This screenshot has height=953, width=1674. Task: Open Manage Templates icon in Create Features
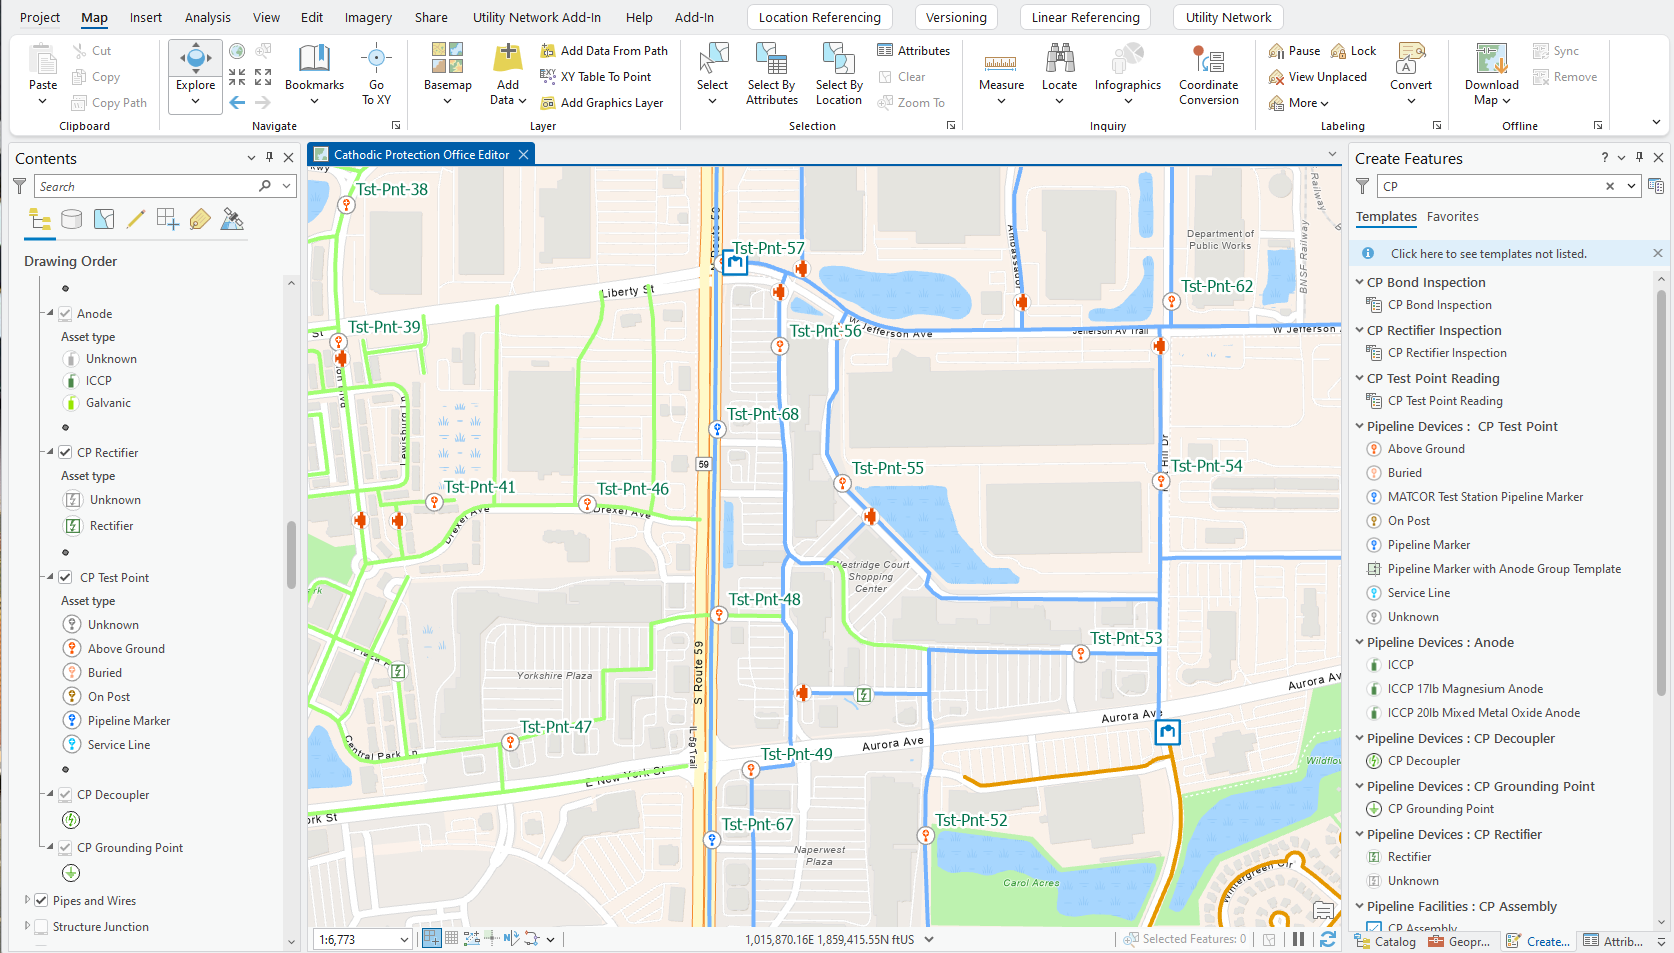(x=1656, y=186)
